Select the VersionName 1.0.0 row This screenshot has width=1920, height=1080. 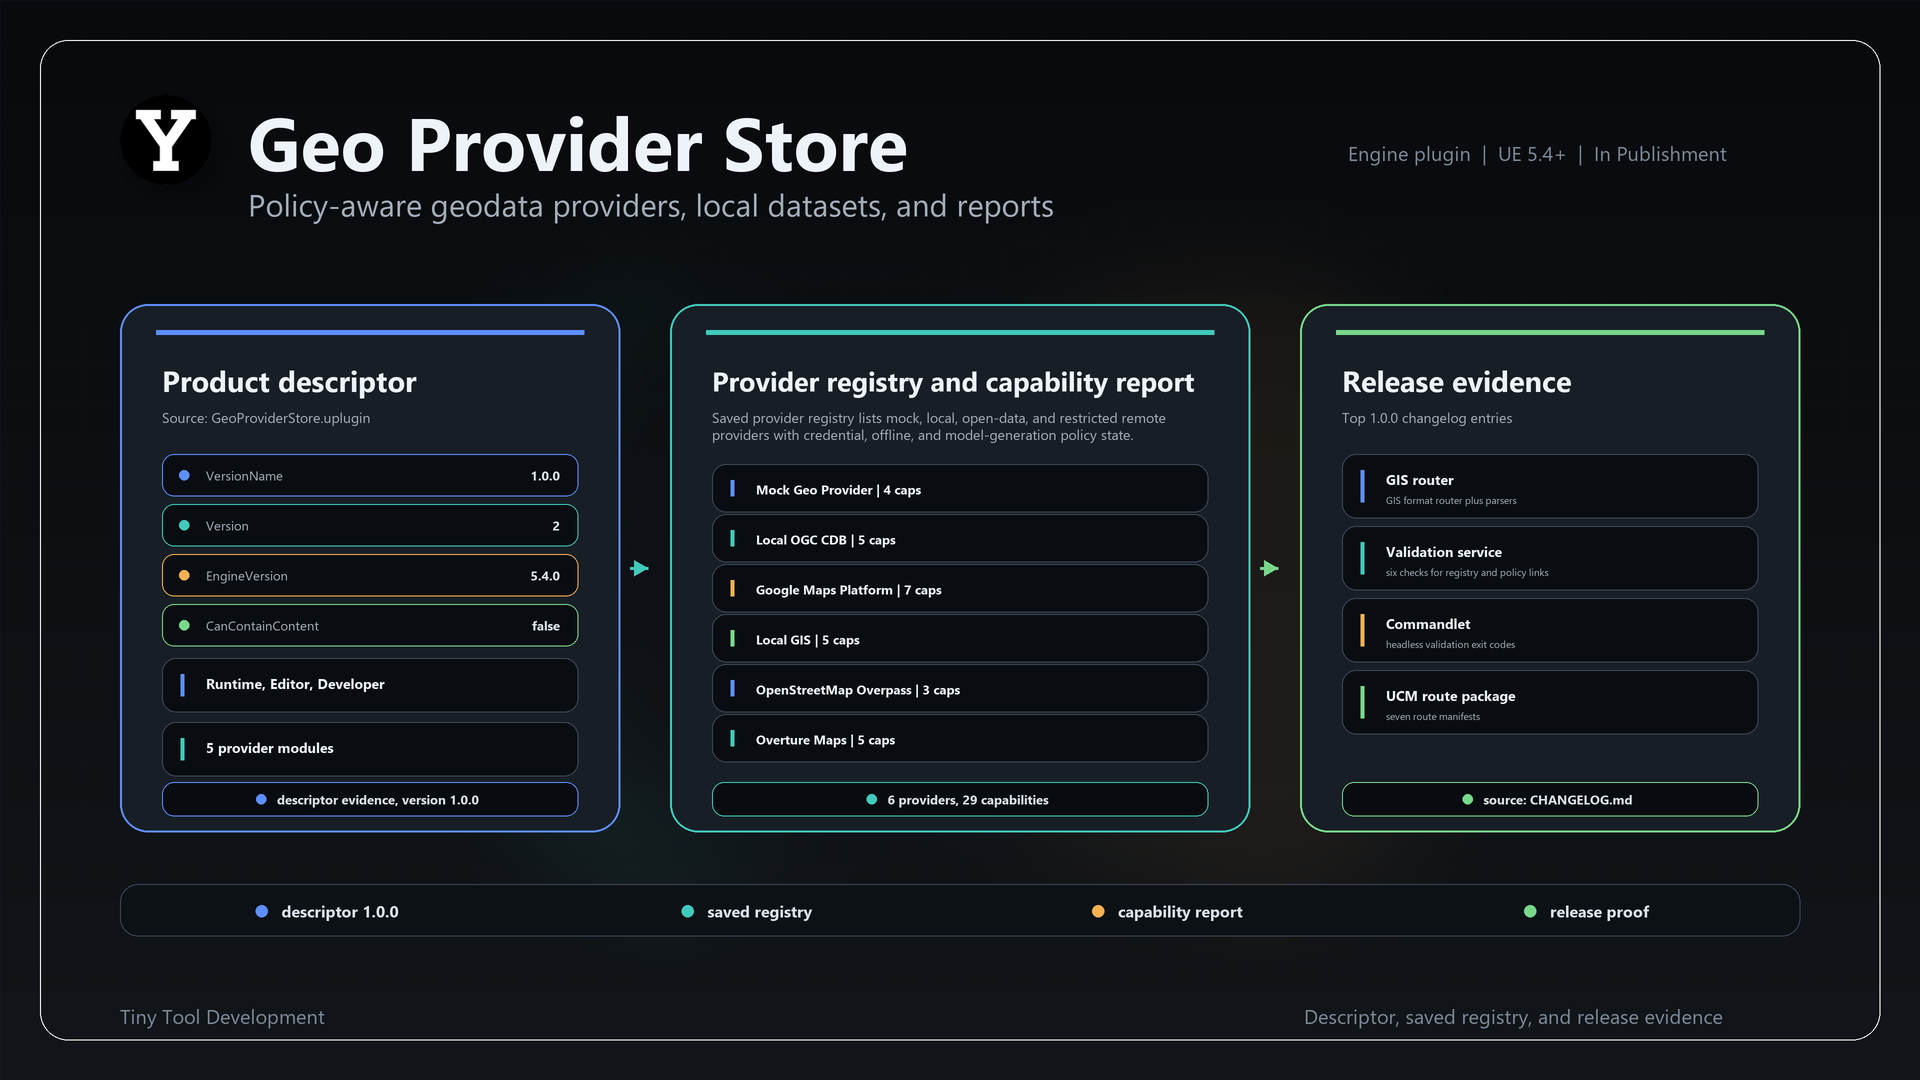pyautogui.click(x=370, y=476)
